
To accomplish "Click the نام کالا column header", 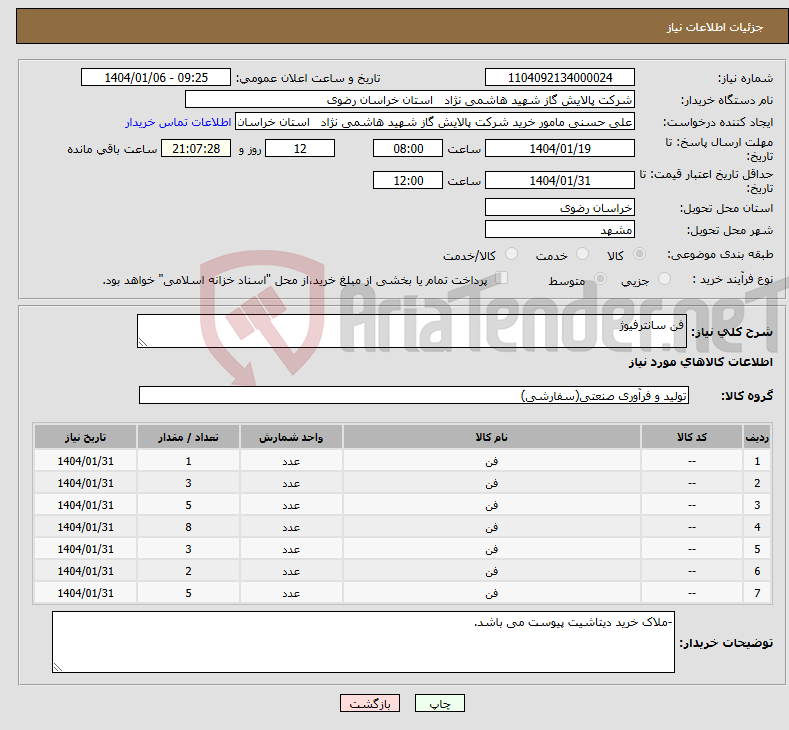I will pos(491,438).
